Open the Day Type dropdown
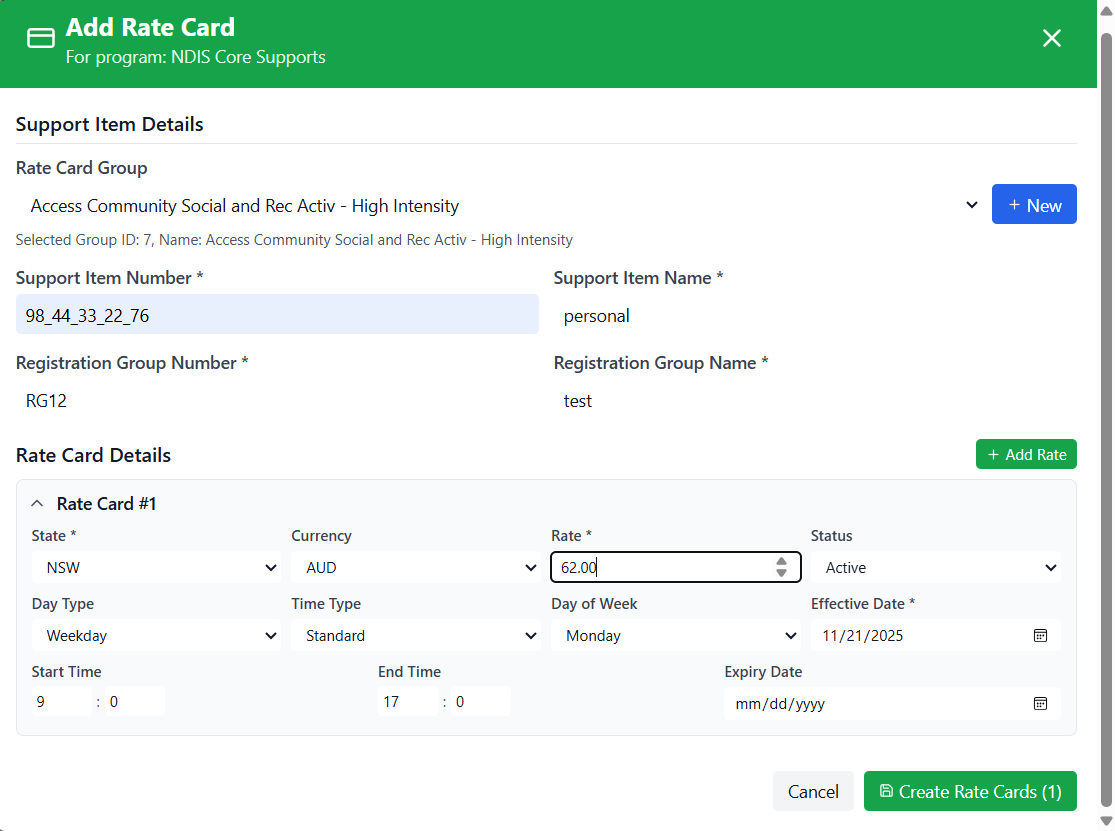 point(156,635)
